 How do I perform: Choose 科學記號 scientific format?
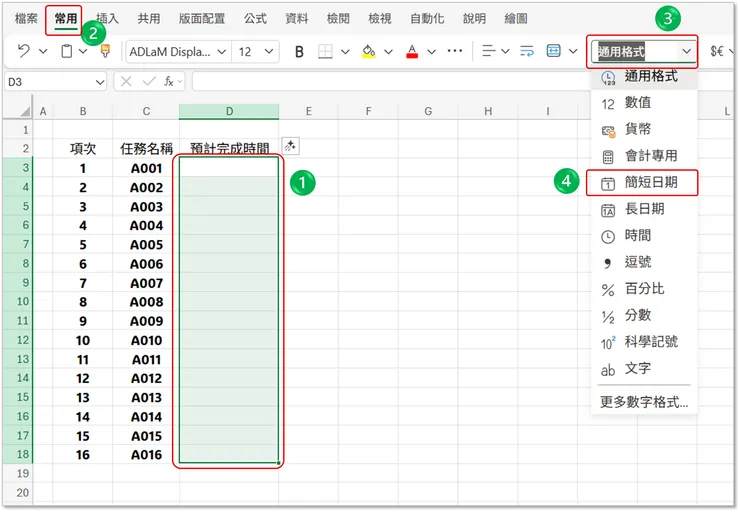pos(644,341)
